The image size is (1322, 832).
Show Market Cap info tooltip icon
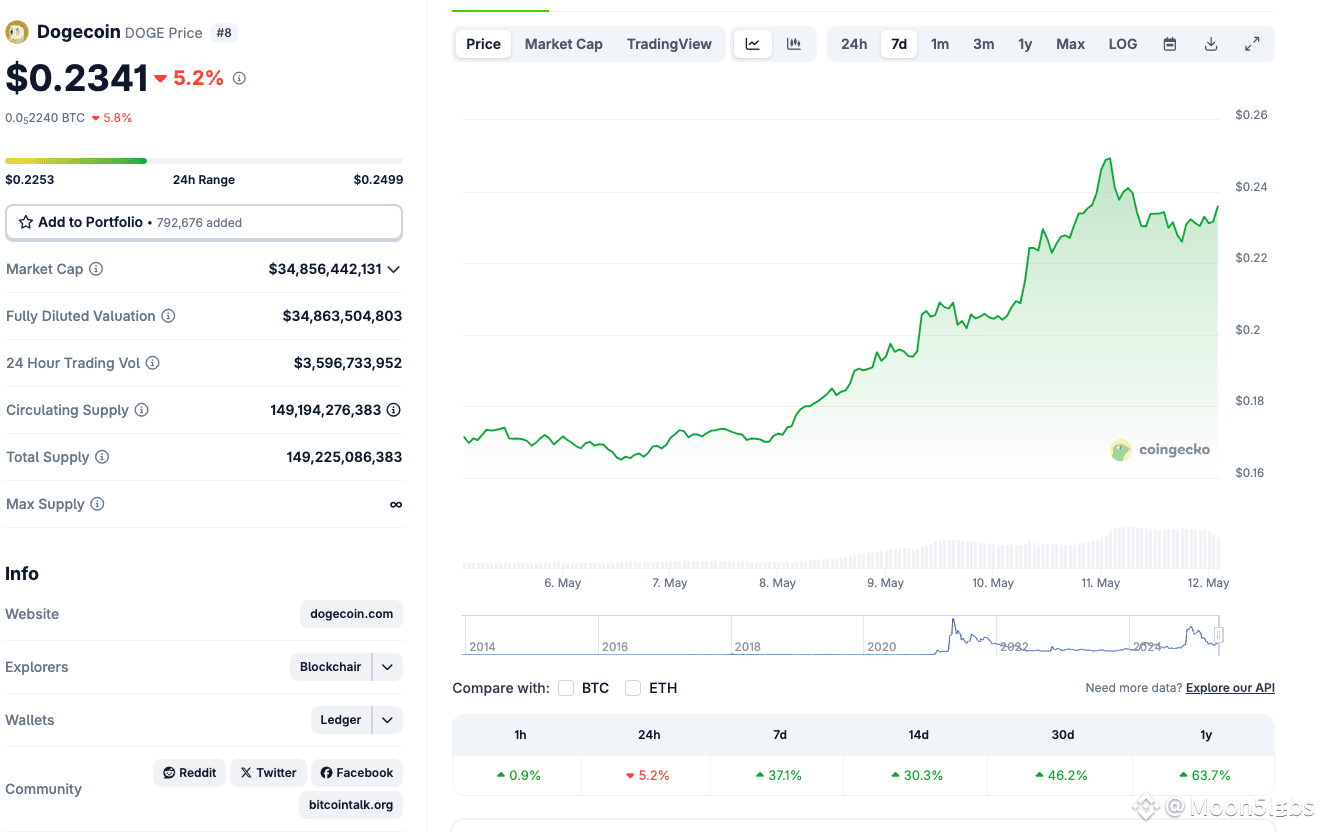(x=96, y=269)
